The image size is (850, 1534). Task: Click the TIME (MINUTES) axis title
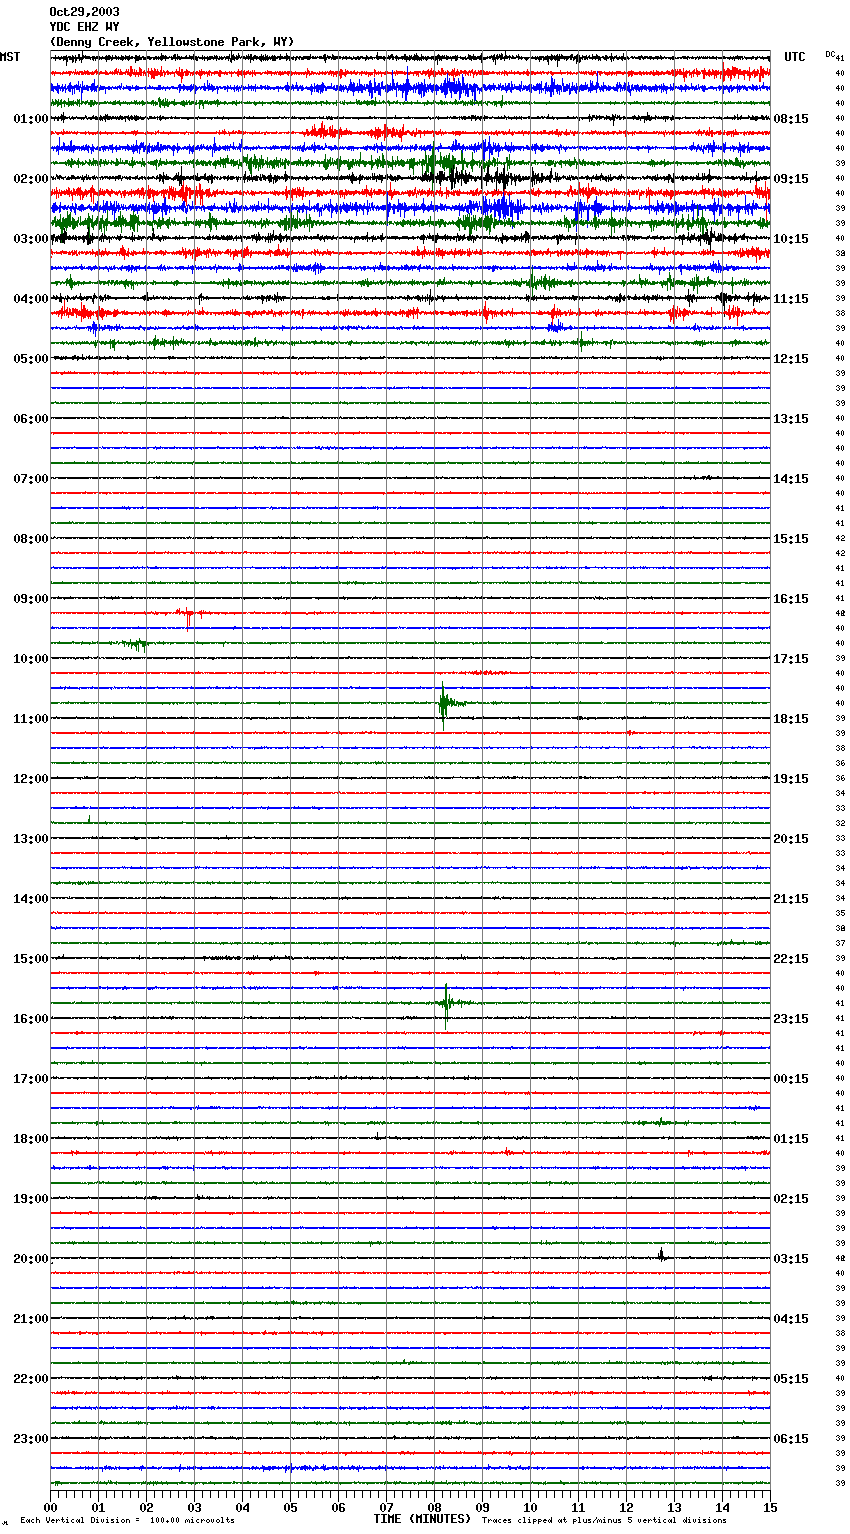tap(422, 1519)
